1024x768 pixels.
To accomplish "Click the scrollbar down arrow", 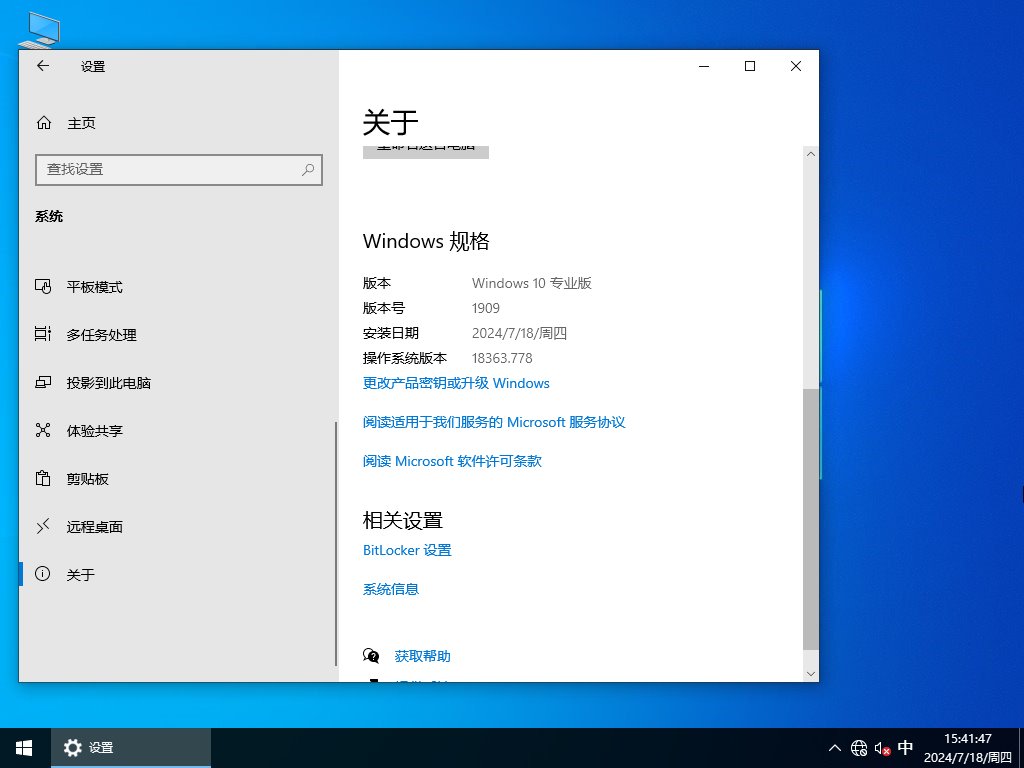I will pyautogui.click(x=811, y=672).
